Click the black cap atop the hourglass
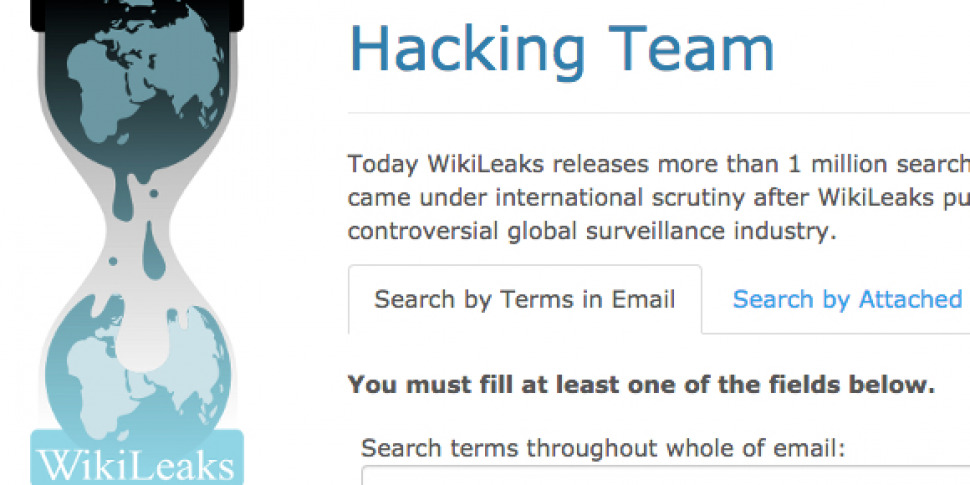 pos(137,15)
